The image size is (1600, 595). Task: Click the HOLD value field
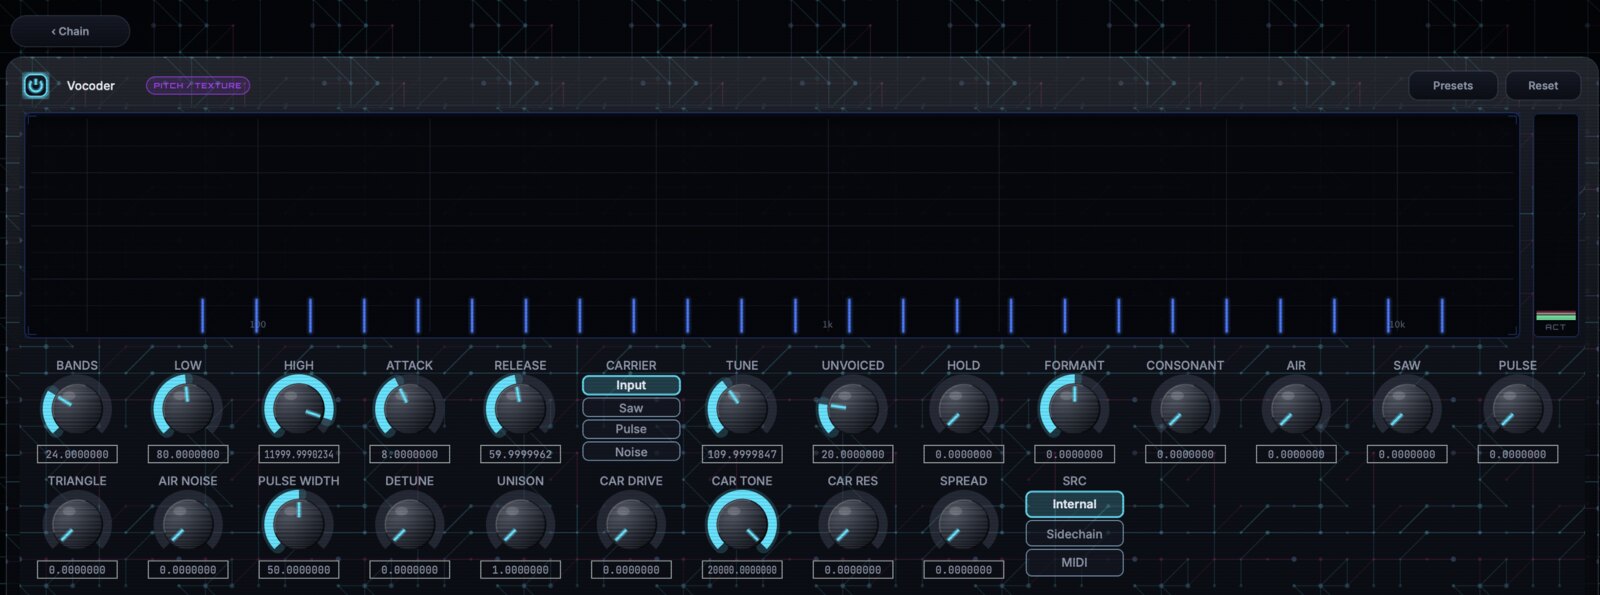click(x=964, y=454)
